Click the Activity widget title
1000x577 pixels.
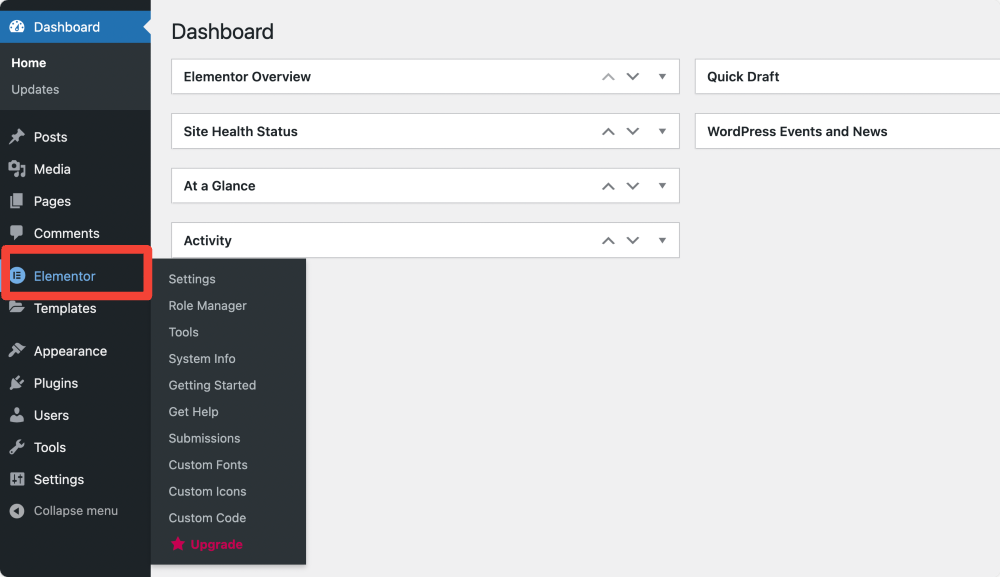coord(207,240)
